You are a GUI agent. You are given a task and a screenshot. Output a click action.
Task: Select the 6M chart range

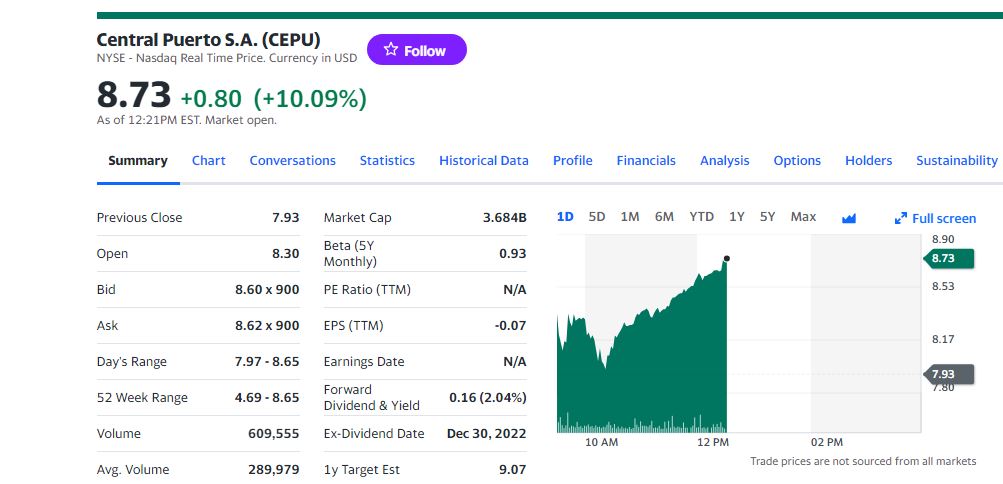(x=665, y=217)
